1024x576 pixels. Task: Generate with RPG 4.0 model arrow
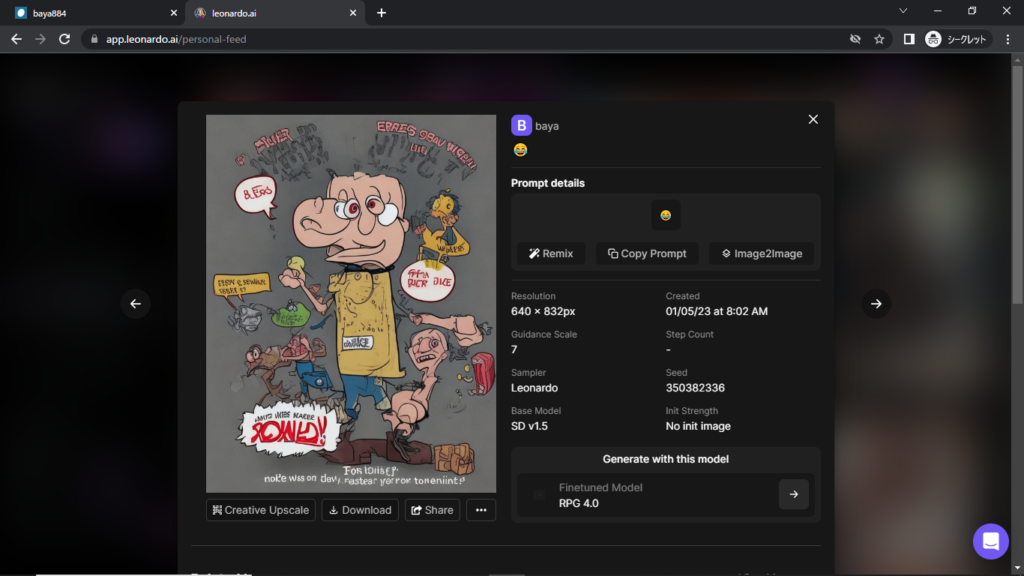coord(793,494)
